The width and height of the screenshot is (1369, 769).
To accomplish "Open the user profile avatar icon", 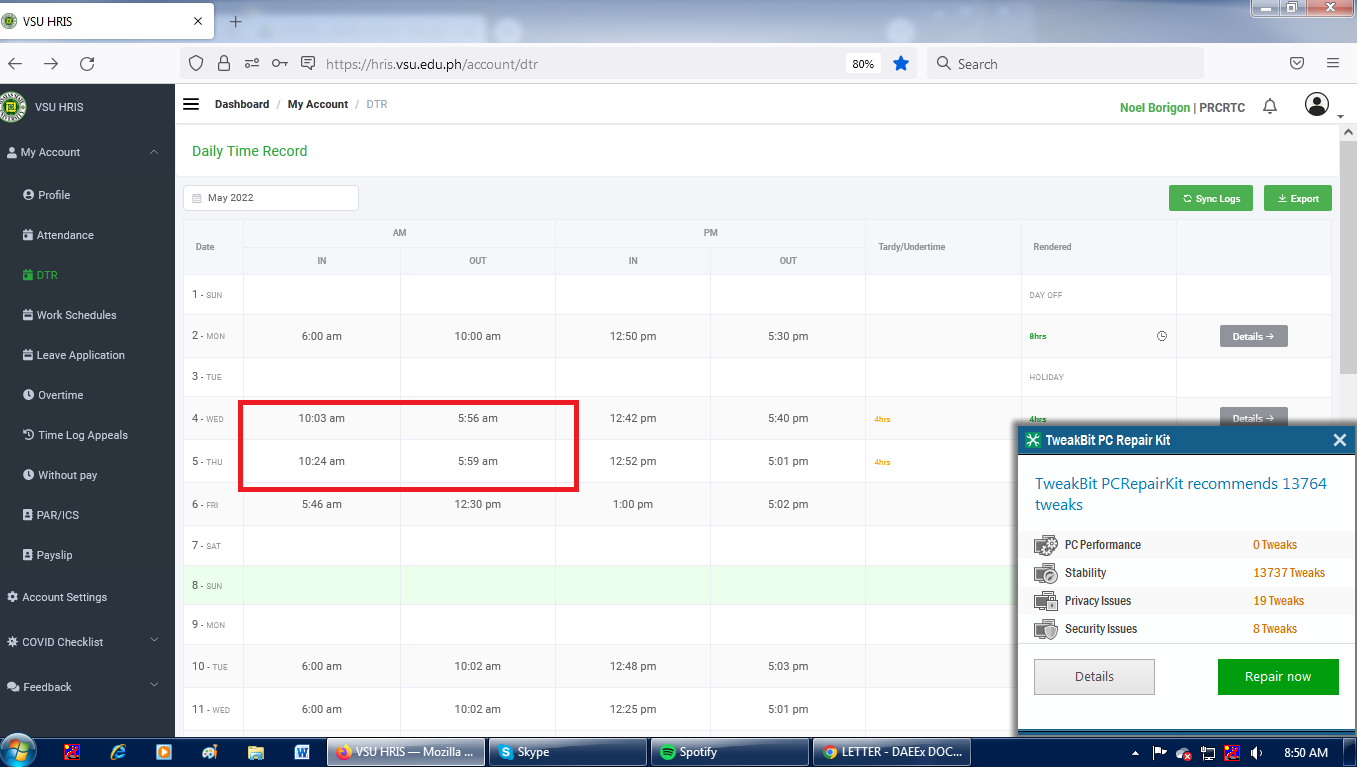I will click(1317, 104).
